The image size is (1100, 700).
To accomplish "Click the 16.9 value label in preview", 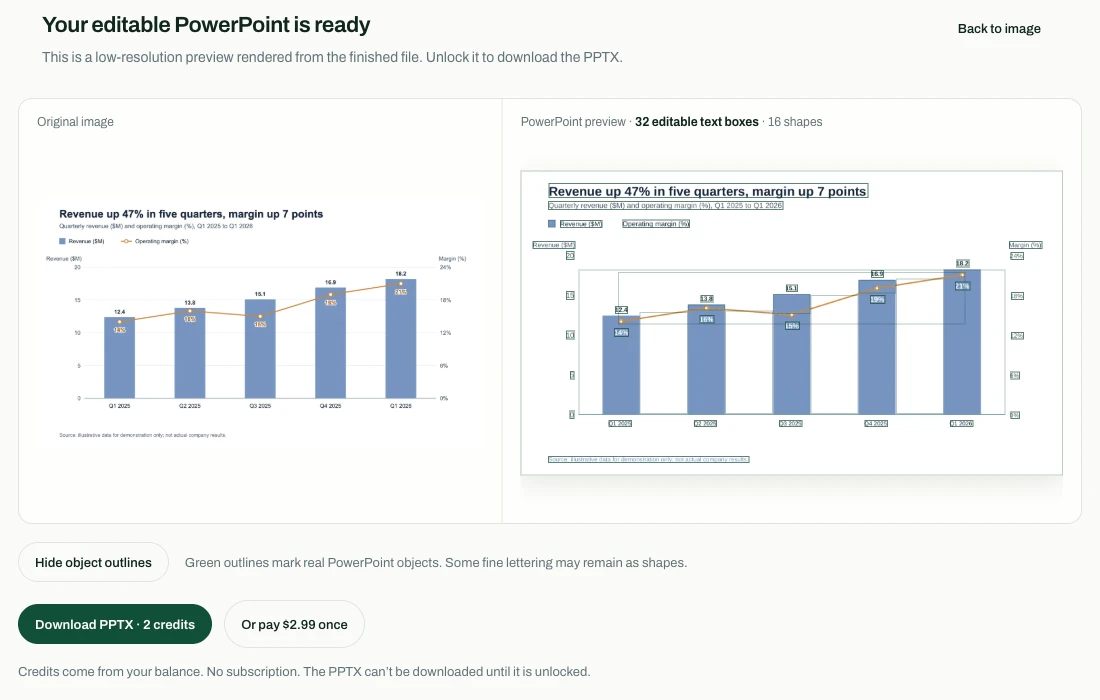I will pos(877,274).
